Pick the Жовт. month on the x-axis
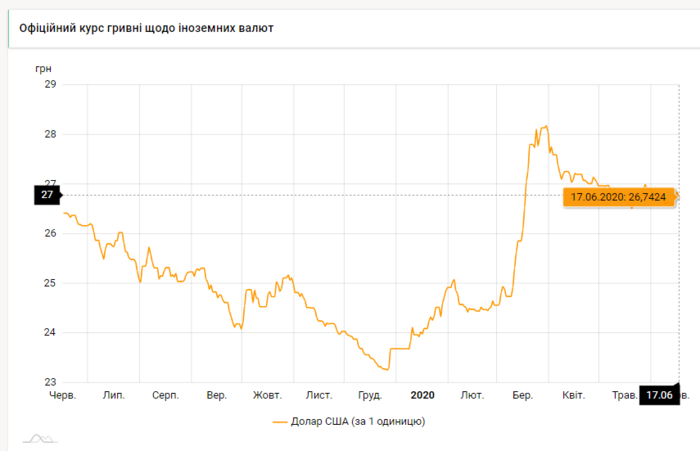 (267, 395)
